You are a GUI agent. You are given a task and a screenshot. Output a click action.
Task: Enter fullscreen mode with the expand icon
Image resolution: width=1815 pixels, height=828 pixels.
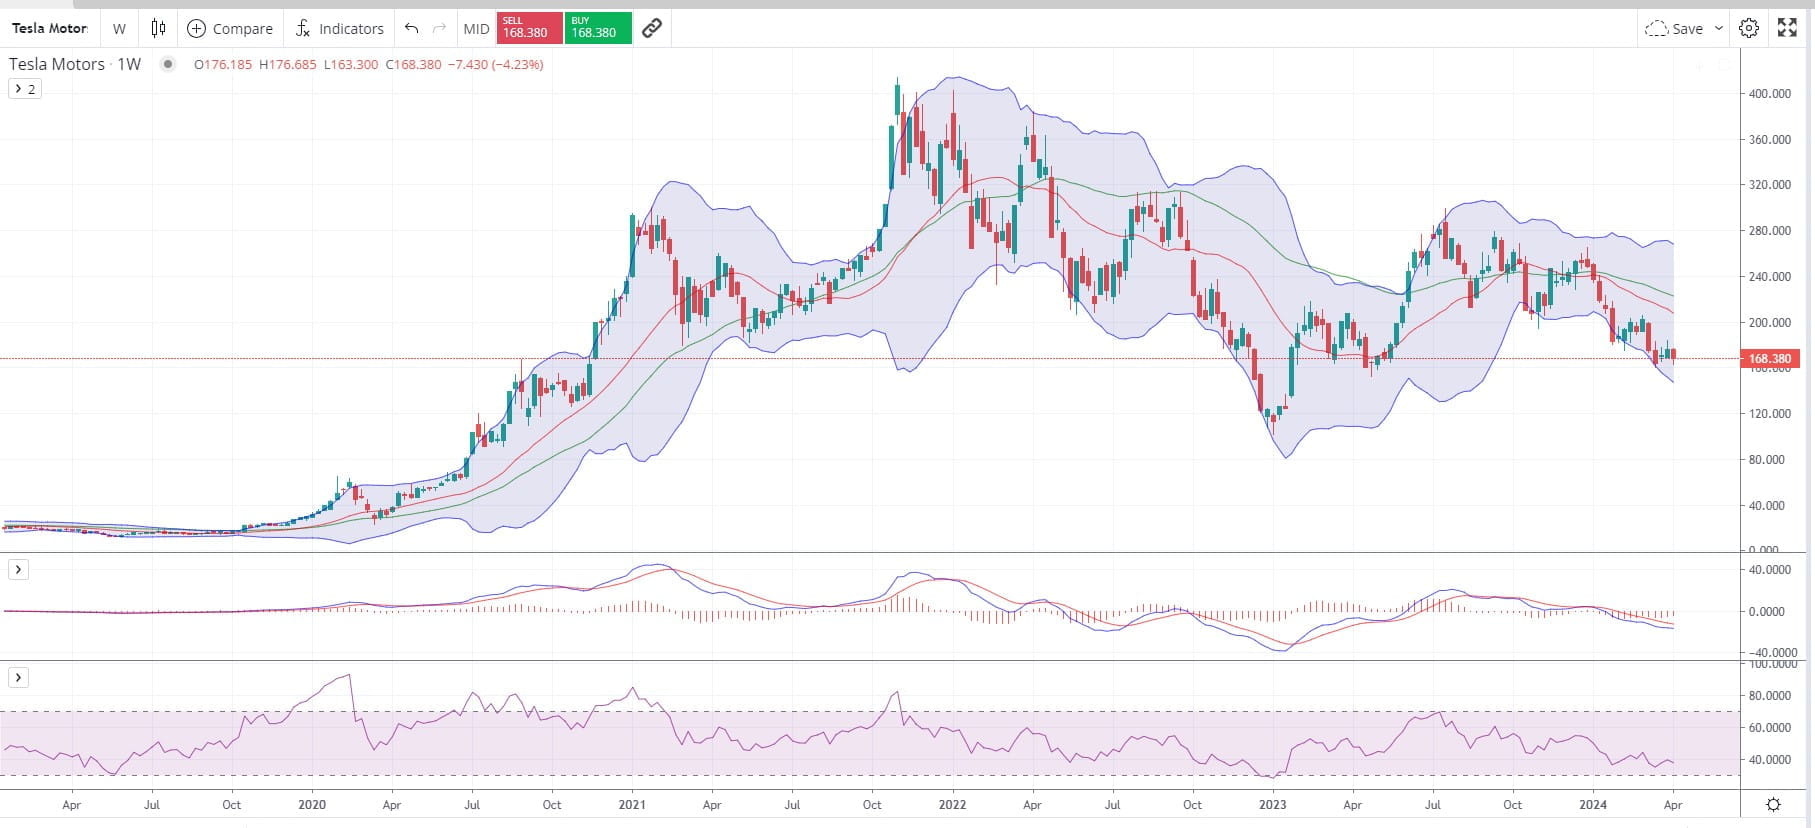(1787, 28)
